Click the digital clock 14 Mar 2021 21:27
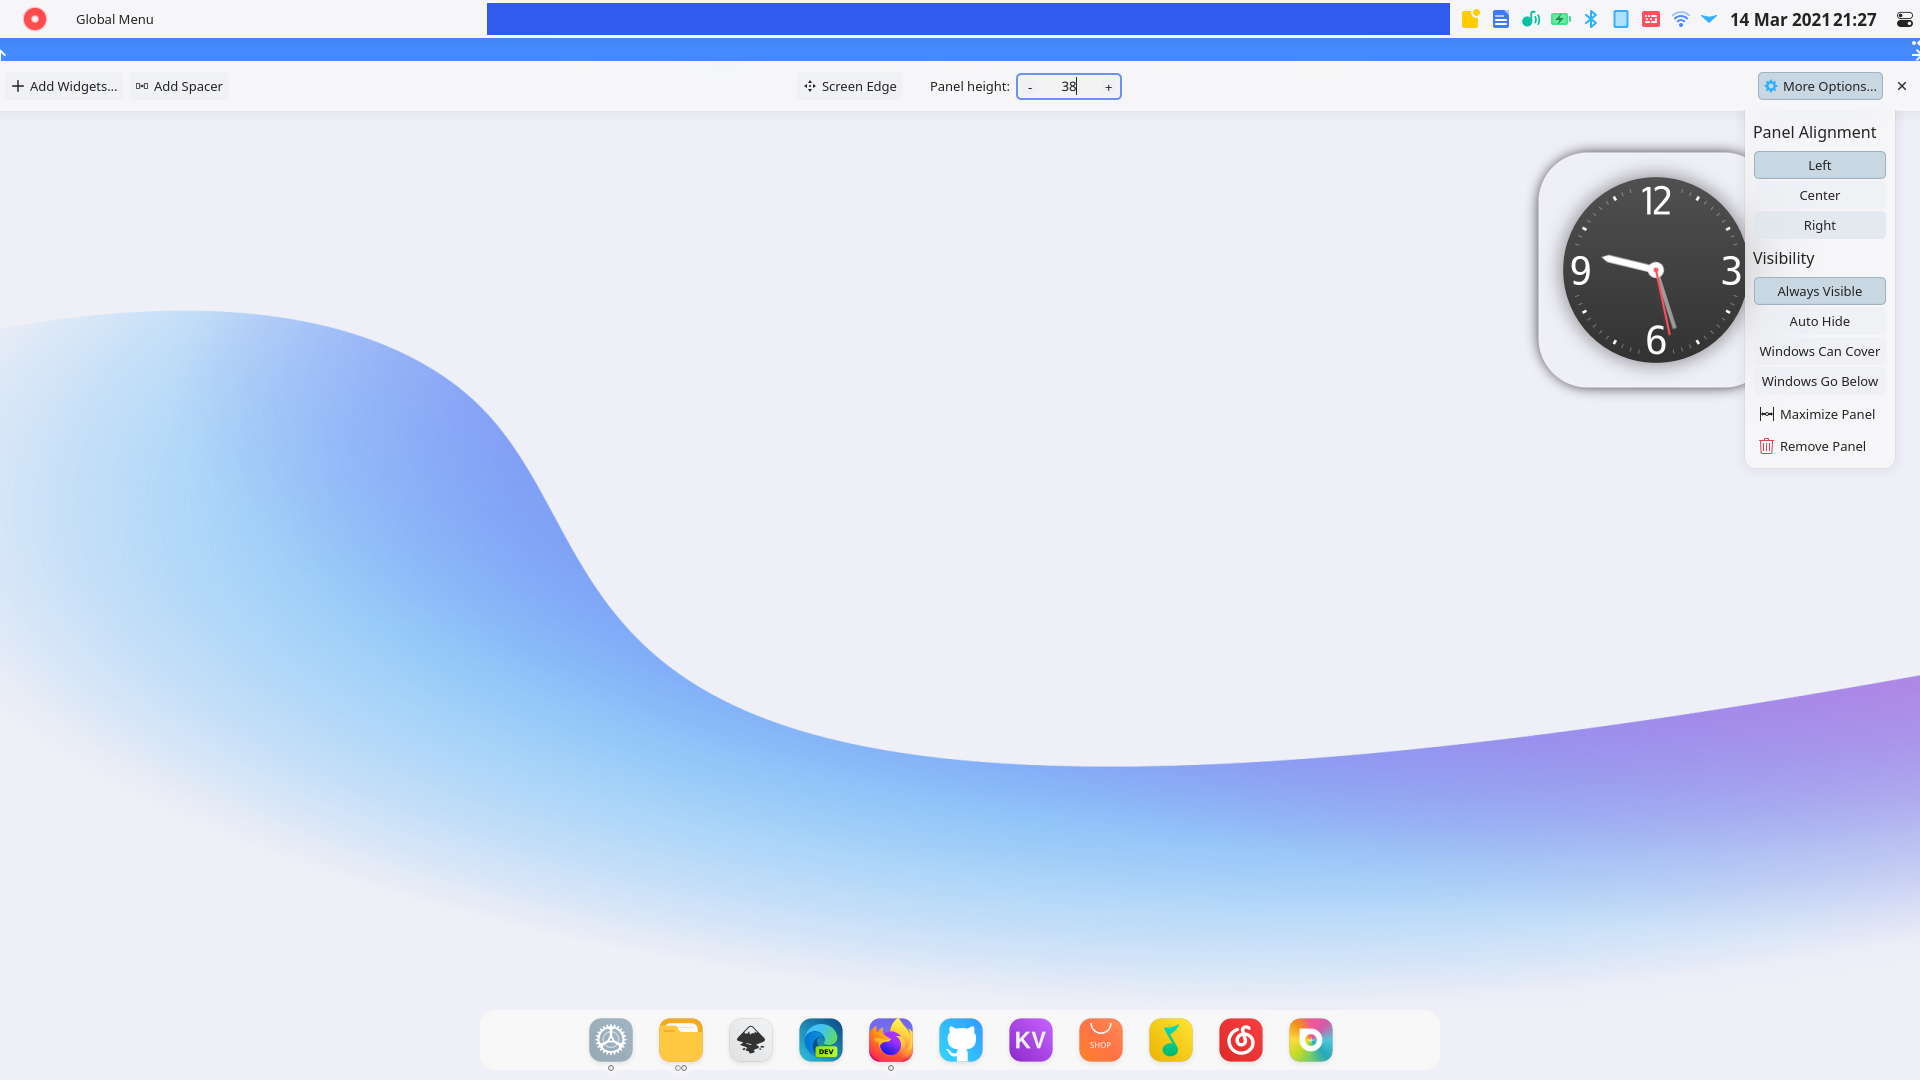The width and height of the screenshot is (1920, 1080). pyautogui.click(x=1803, y=19)
